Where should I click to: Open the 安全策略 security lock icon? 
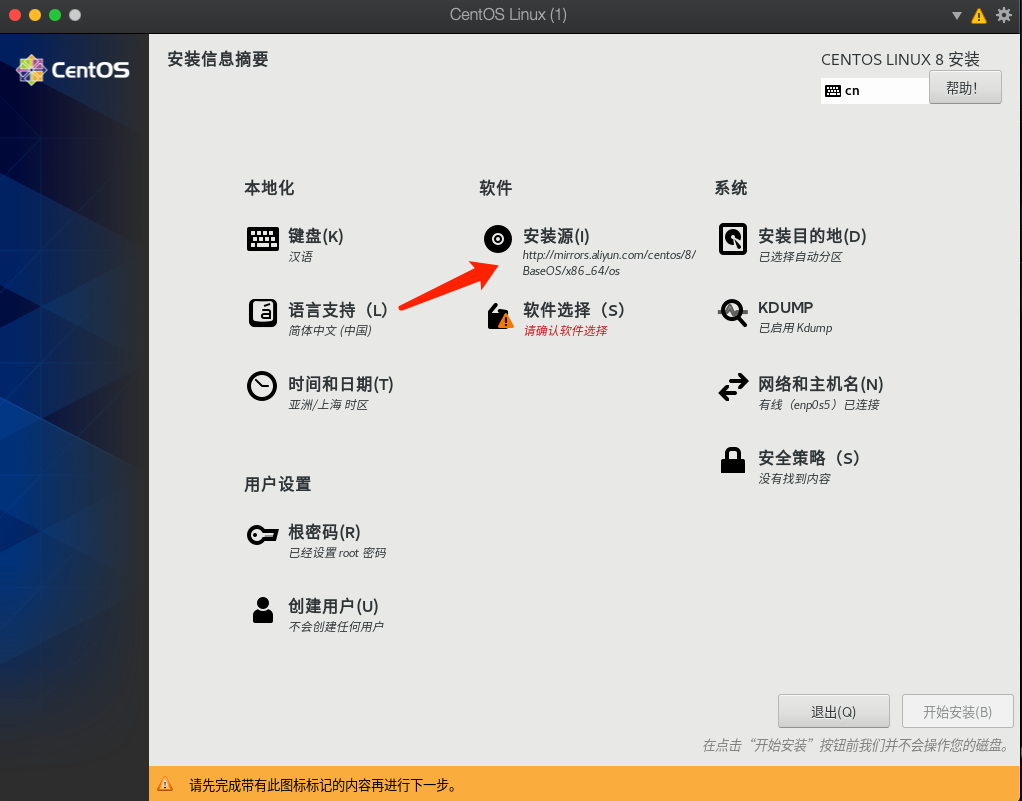732,459
